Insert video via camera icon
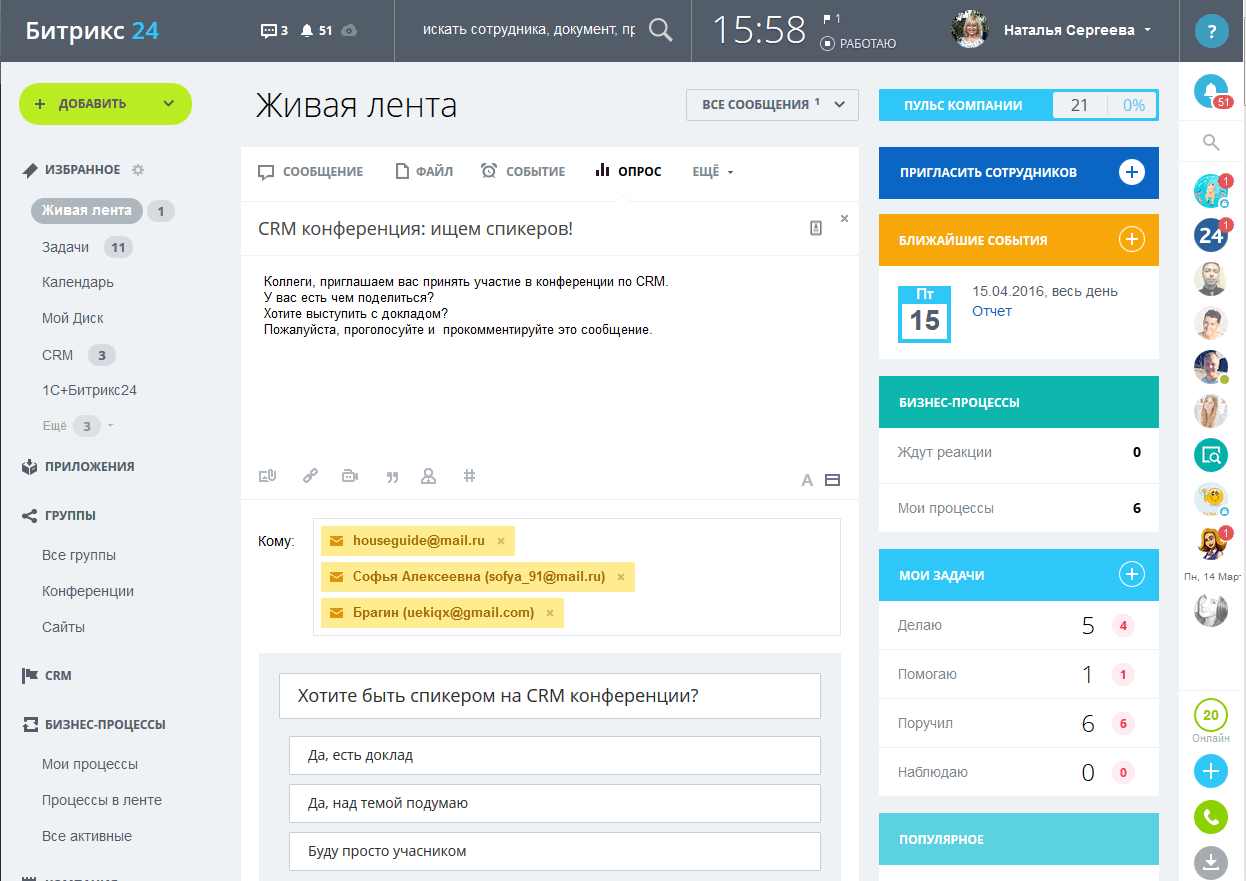1246x881 pixels. 350,477
